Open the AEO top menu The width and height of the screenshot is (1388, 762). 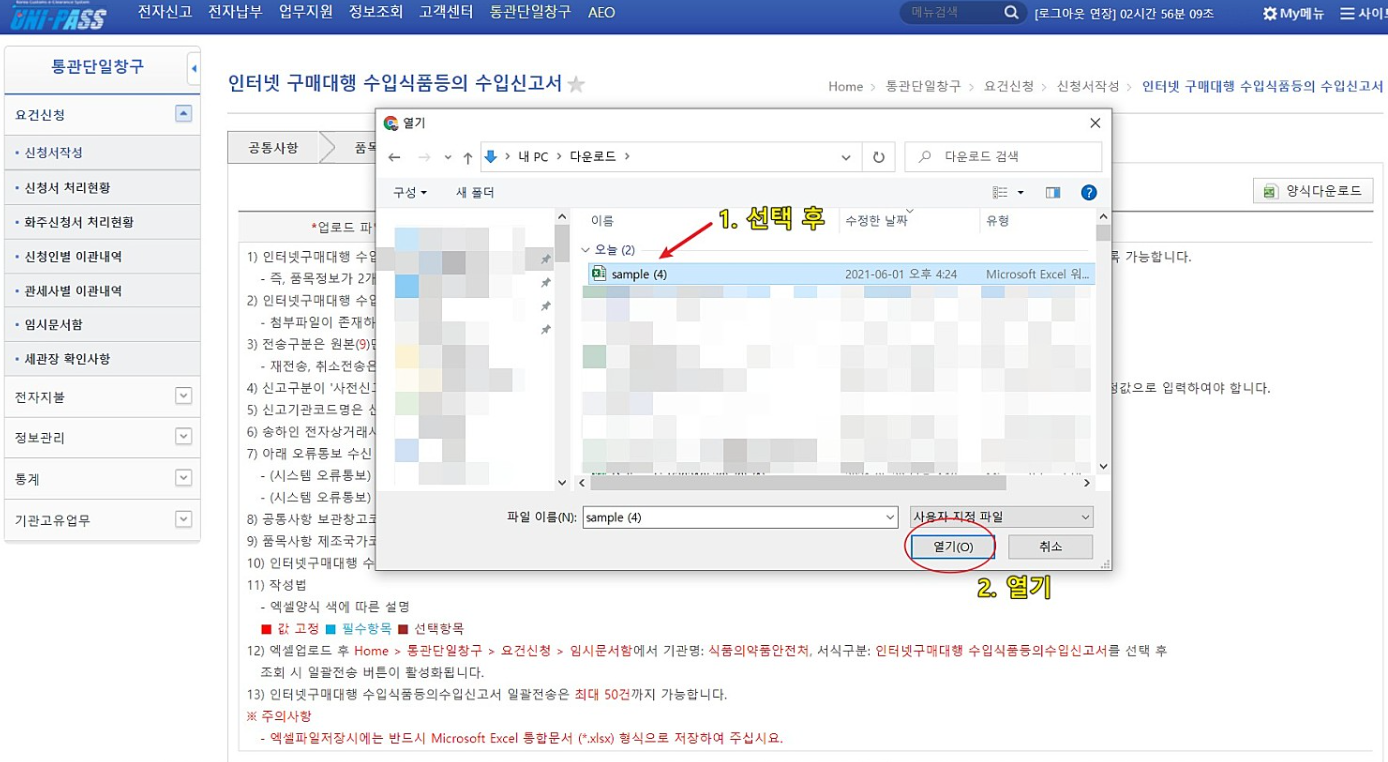coord(601,12)
